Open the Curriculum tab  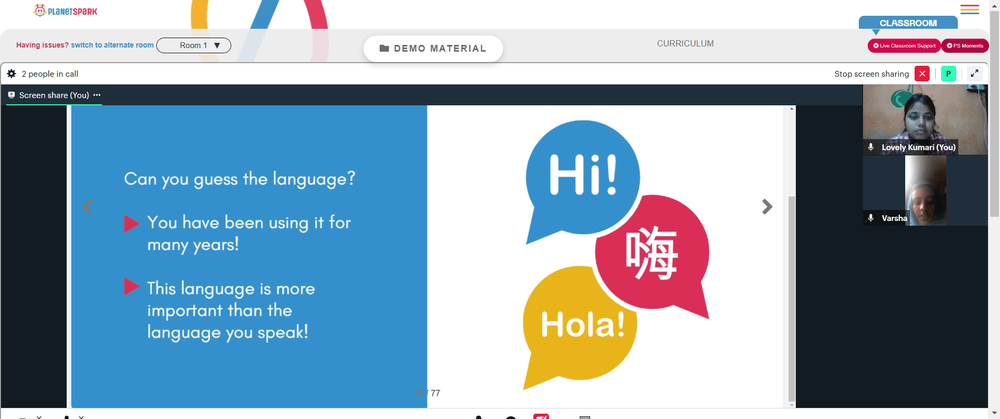(x=685, y=44)
